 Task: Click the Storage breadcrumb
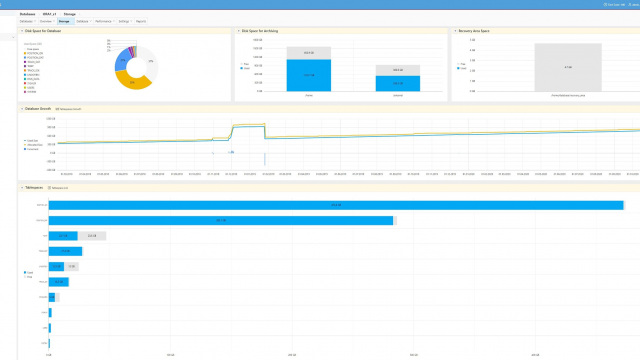pyautogui.click(x=69, y=14)
